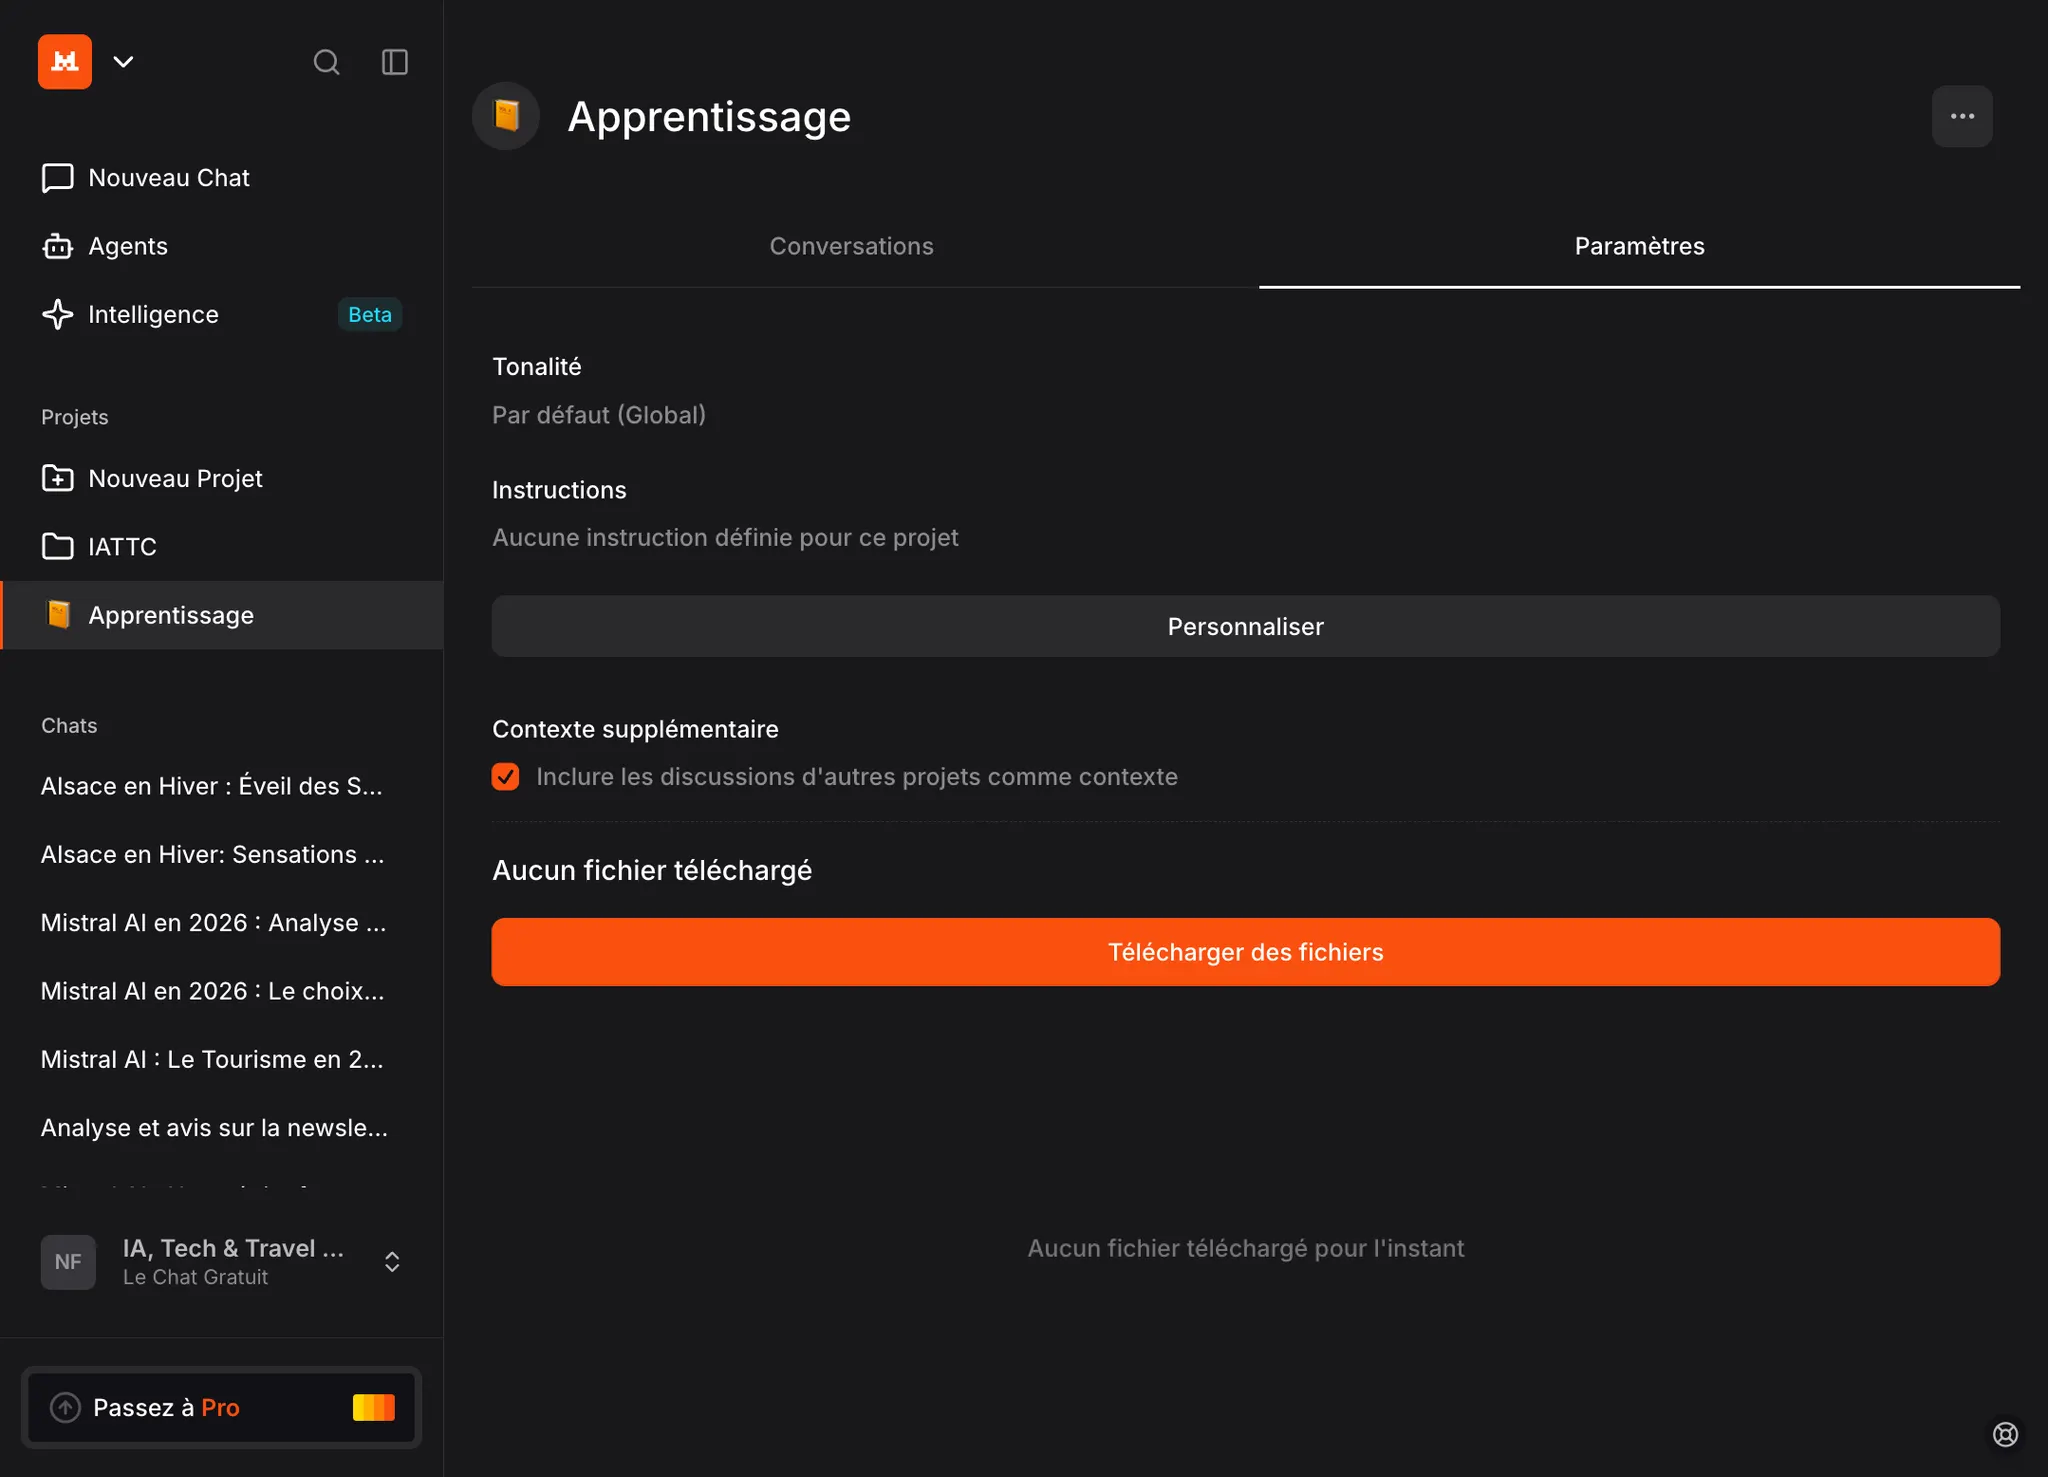Open Intelligence Beta section
2048x1477 pixels.
(x=153, y=314)
